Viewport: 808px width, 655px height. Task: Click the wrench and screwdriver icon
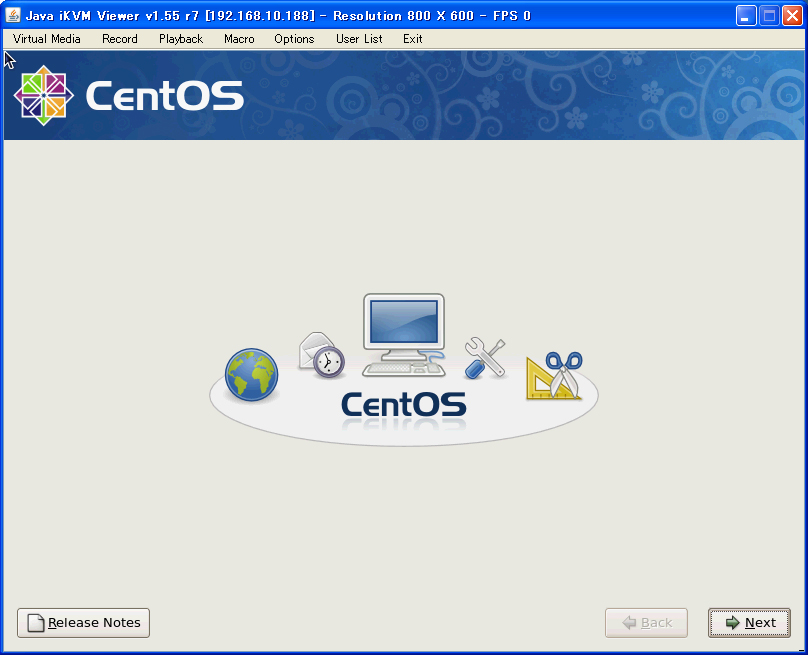[485, 358]
